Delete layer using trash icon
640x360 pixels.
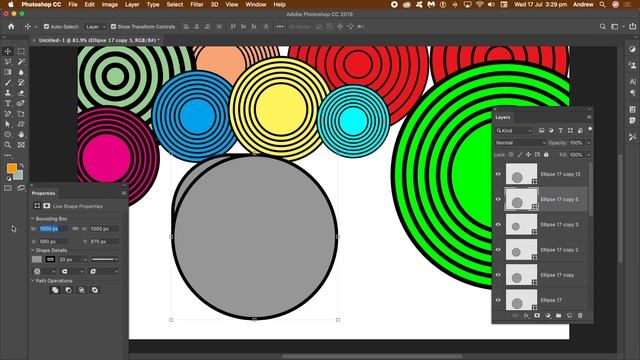pos(580,316)
